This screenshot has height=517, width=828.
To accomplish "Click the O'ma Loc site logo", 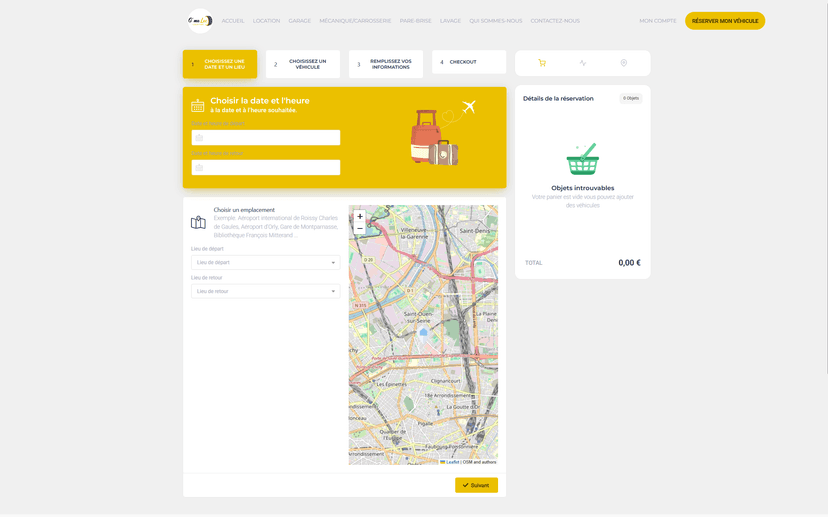I will (x=200, y=21).
